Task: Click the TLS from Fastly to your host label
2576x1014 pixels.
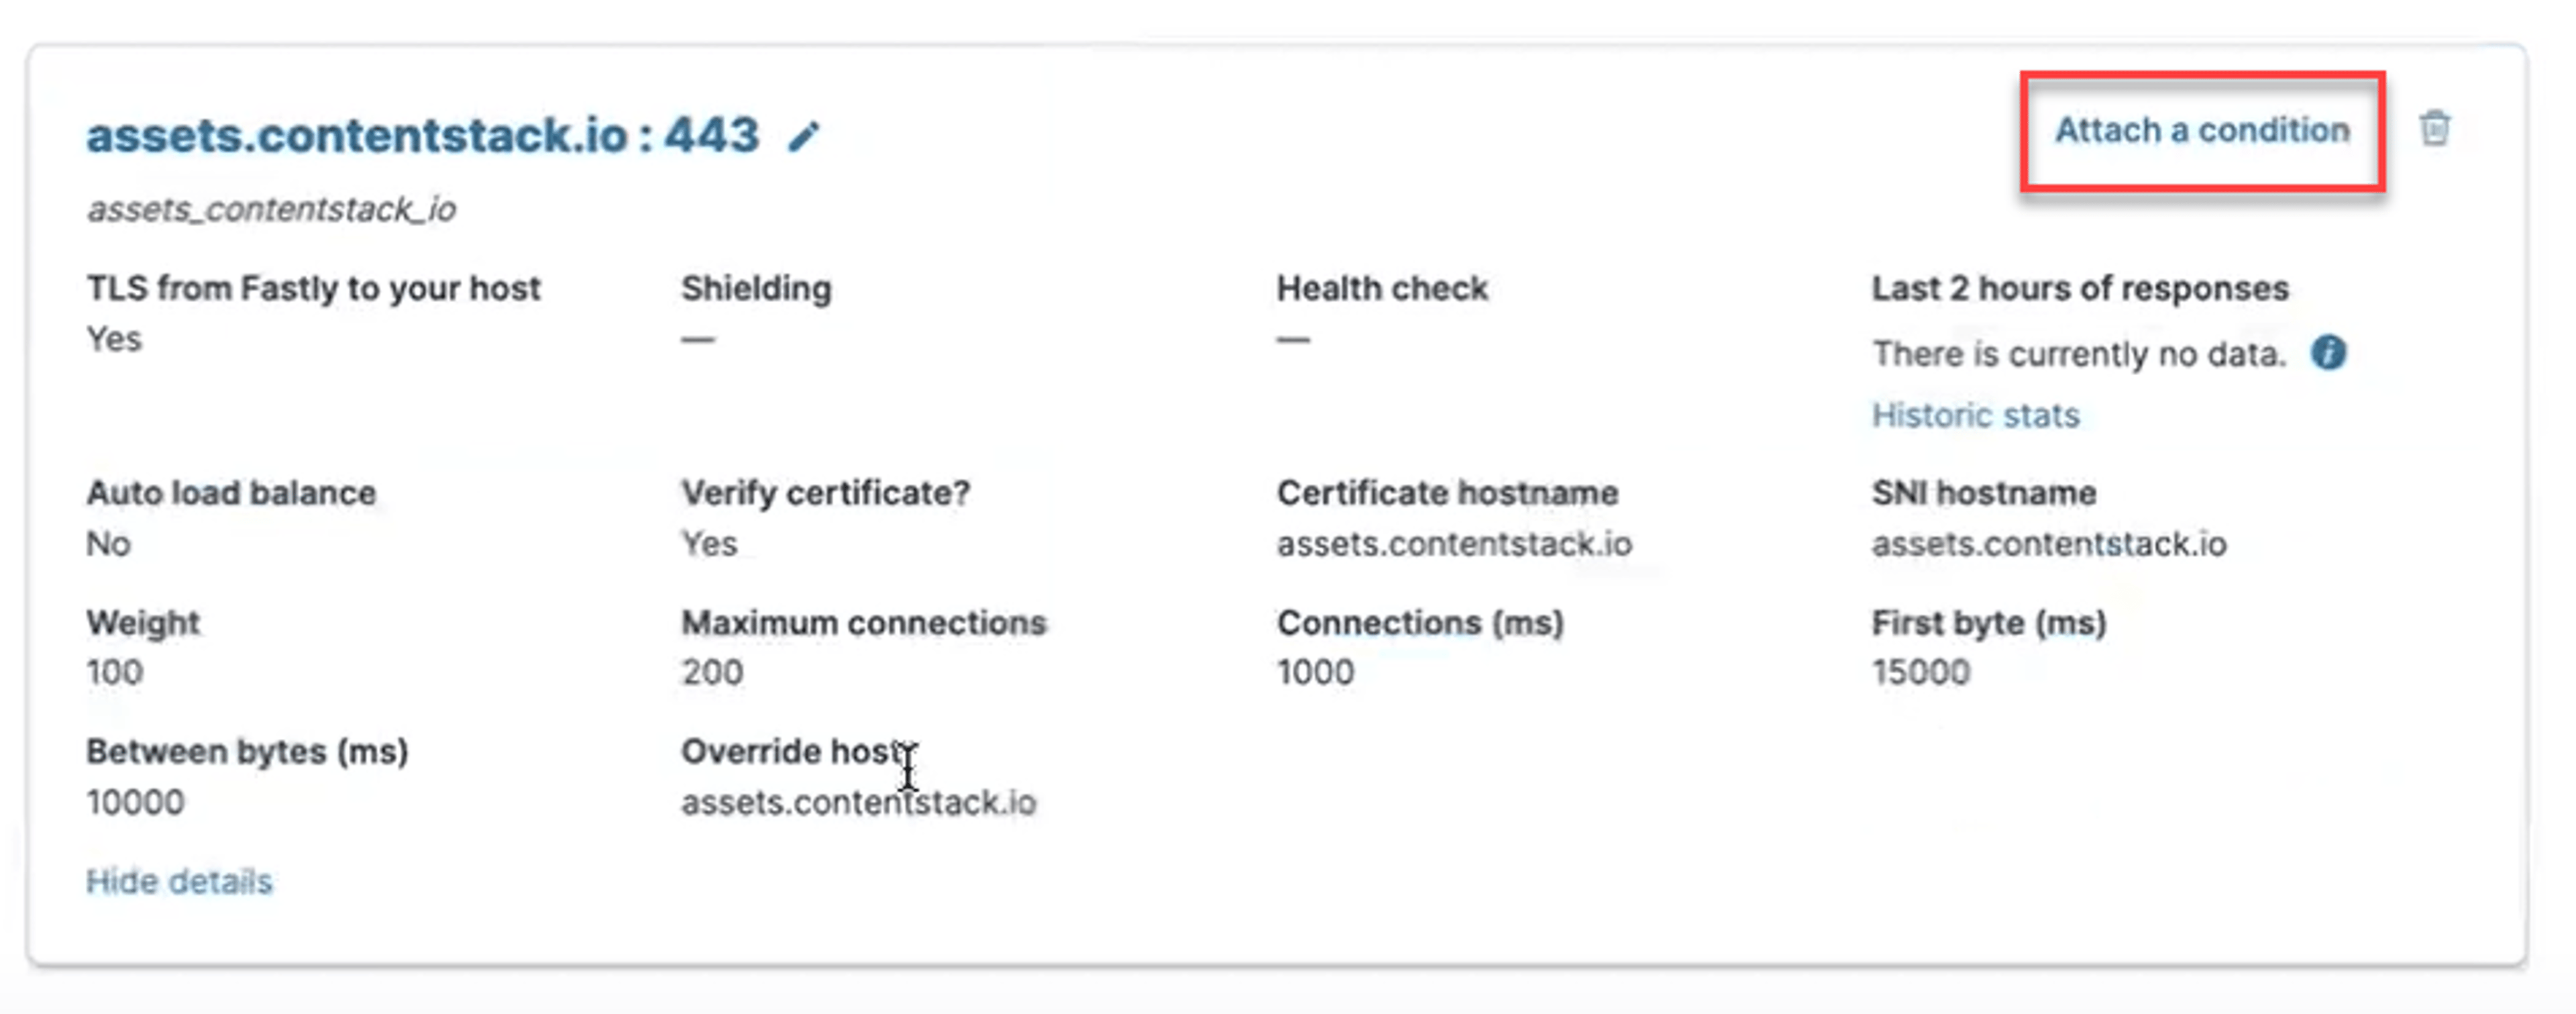Action: tap(313, 288)
